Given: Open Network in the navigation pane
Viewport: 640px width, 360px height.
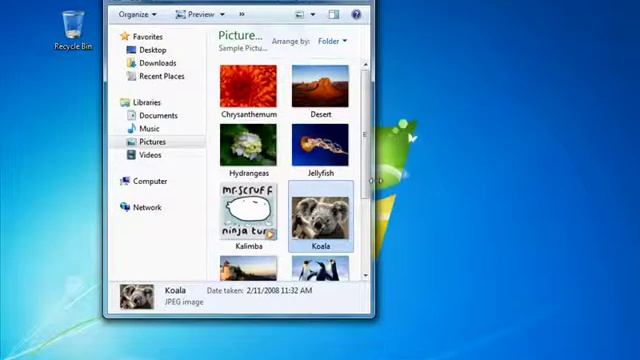Looking at the screenshot, I should click(147, 207).
